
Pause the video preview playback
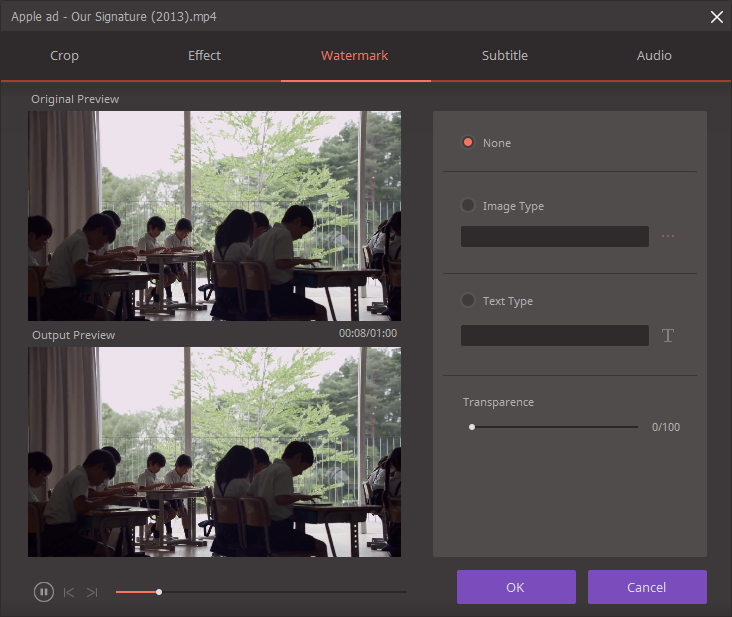pyautogui.click(x=43, y=592)
